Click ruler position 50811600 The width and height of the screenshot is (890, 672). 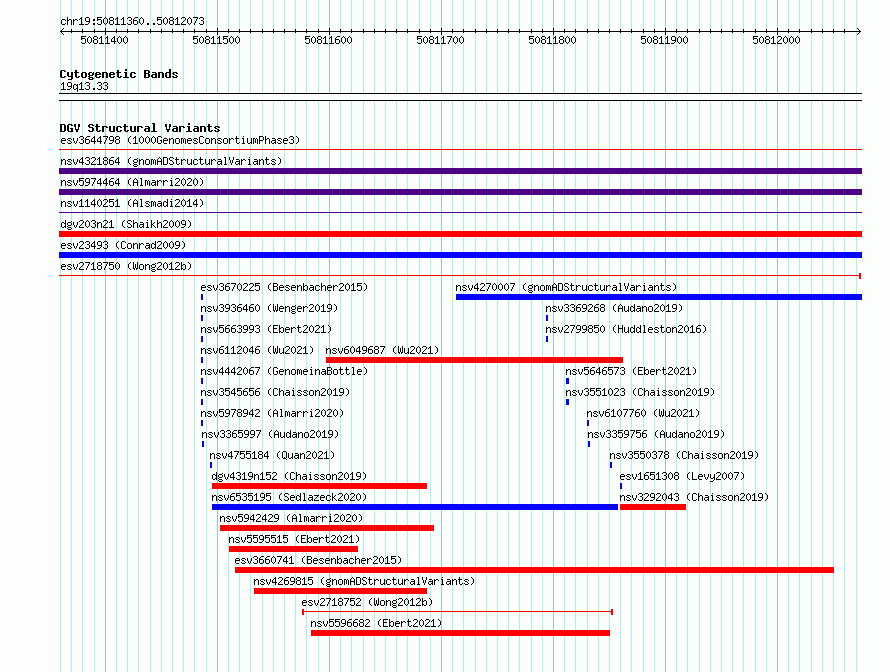coord(328,40)
